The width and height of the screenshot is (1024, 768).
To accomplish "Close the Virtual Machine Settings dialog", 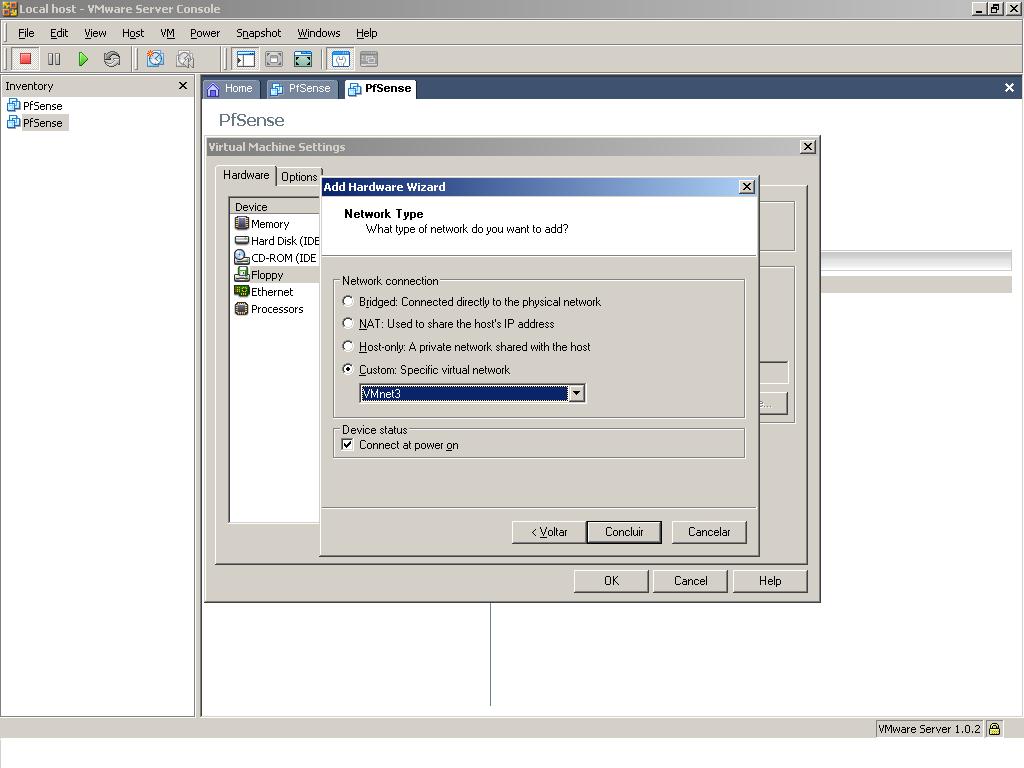I will (x=808, y=146).
